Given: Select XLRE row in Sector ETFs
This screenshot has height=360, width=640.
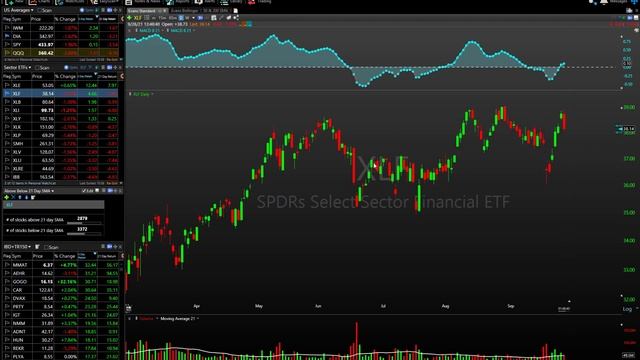Looking at the screenshot, I should tap(61, 169).
